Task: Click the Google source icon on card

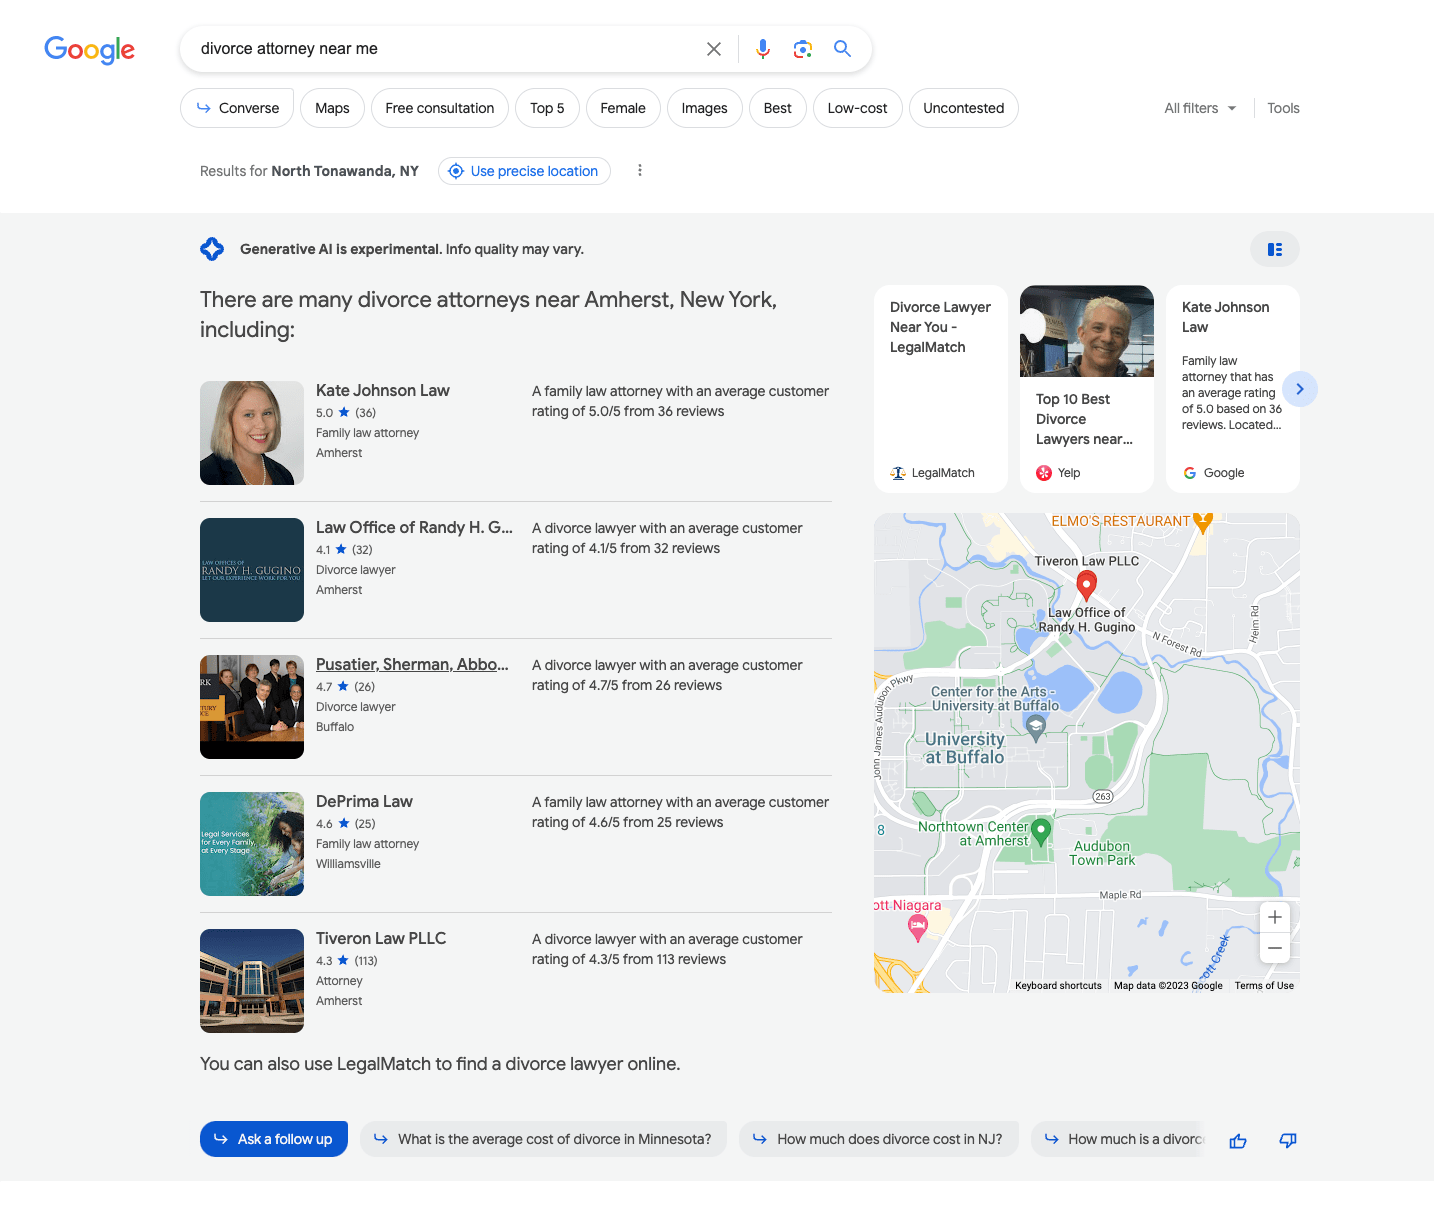Action: coord(1190,473)
